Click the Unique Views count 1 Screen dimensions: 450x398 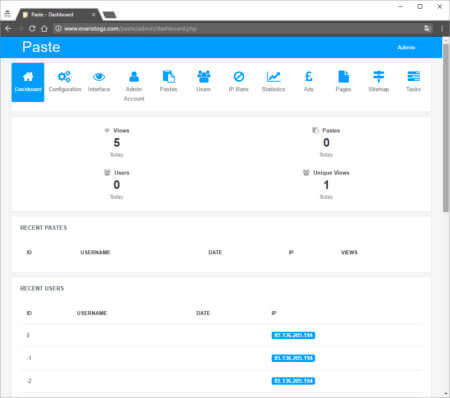pos(326,185)
